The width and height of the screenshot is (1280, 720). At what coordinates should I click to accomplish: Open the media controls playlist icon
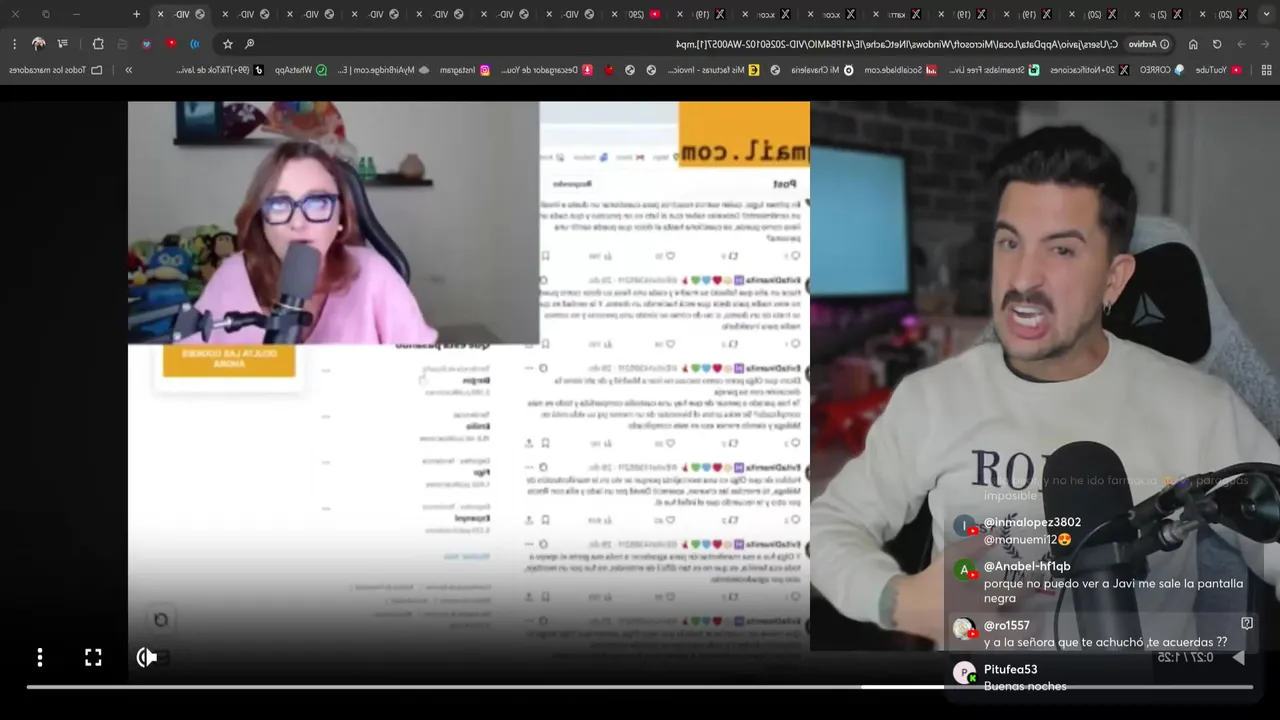pyautogui.click(x=63, y=44)
